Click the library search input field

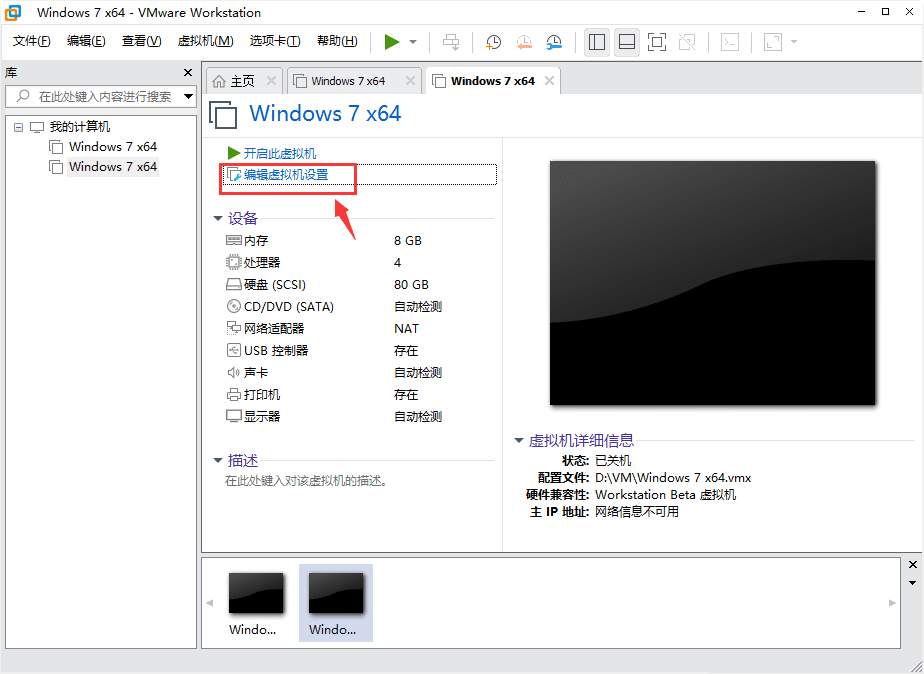(100, 97)
